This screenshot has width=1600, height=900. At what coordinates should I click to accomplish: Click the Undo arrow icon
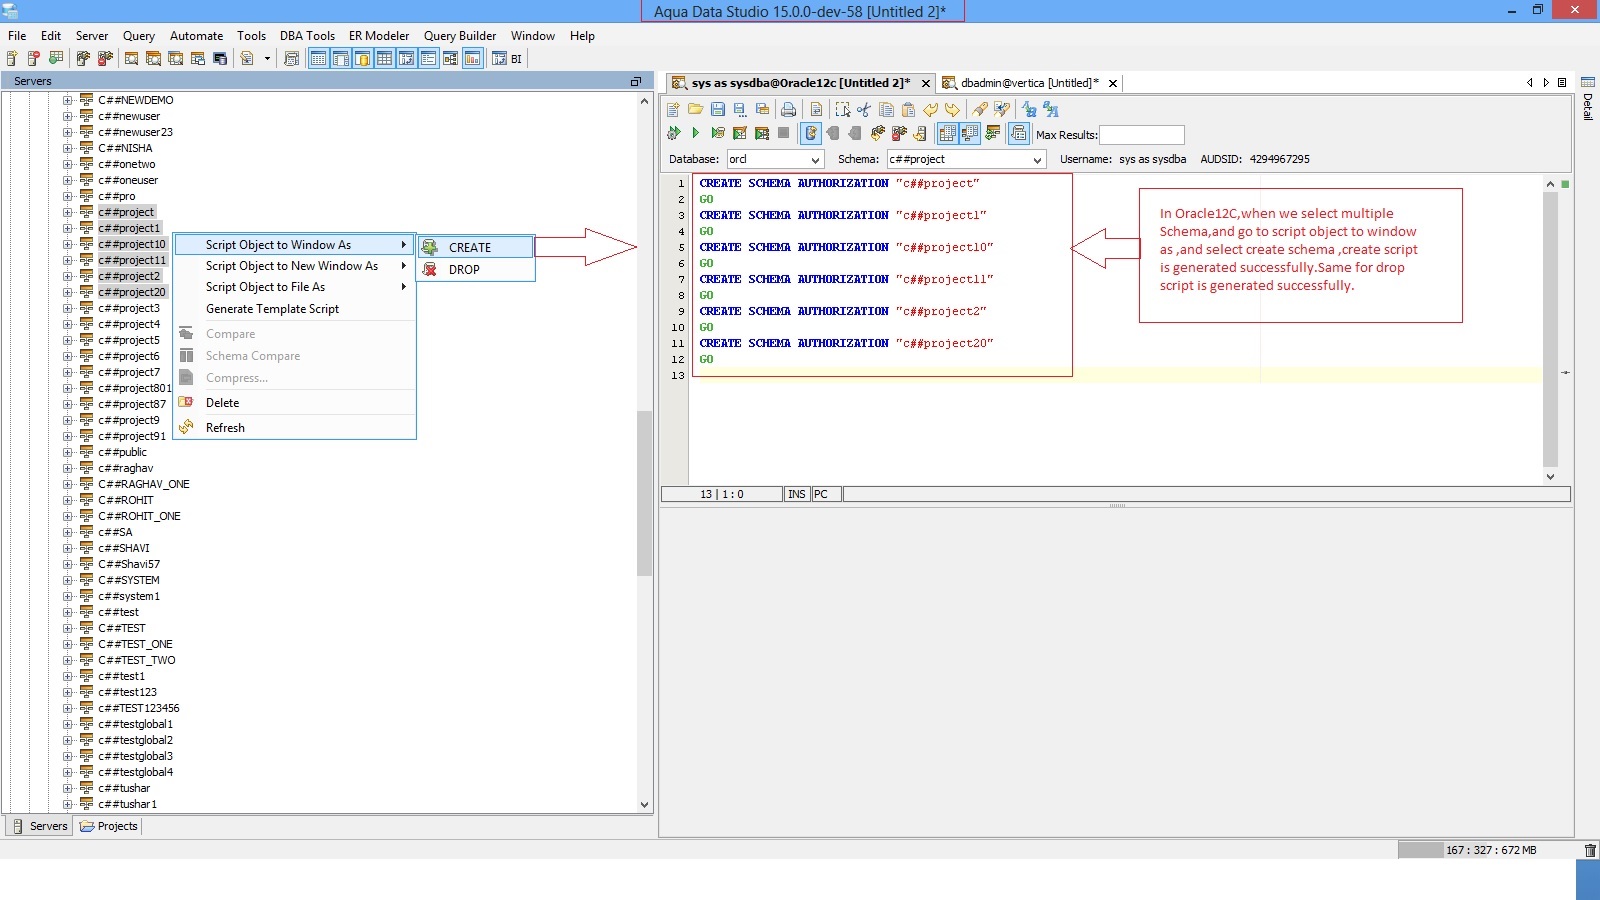point(930,110)
